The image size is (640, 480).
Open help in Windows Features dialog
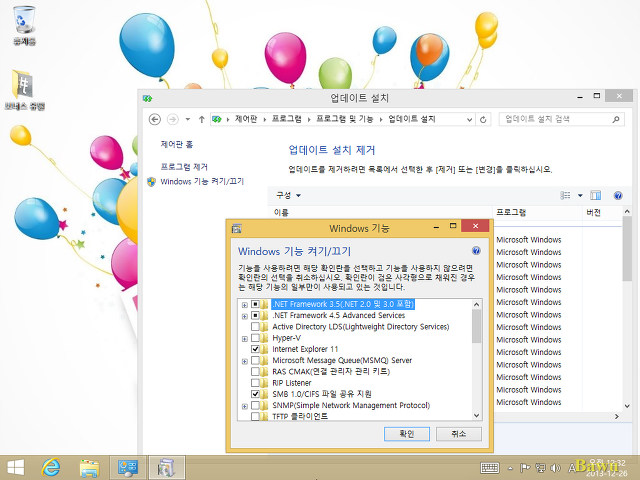point(476,251)
